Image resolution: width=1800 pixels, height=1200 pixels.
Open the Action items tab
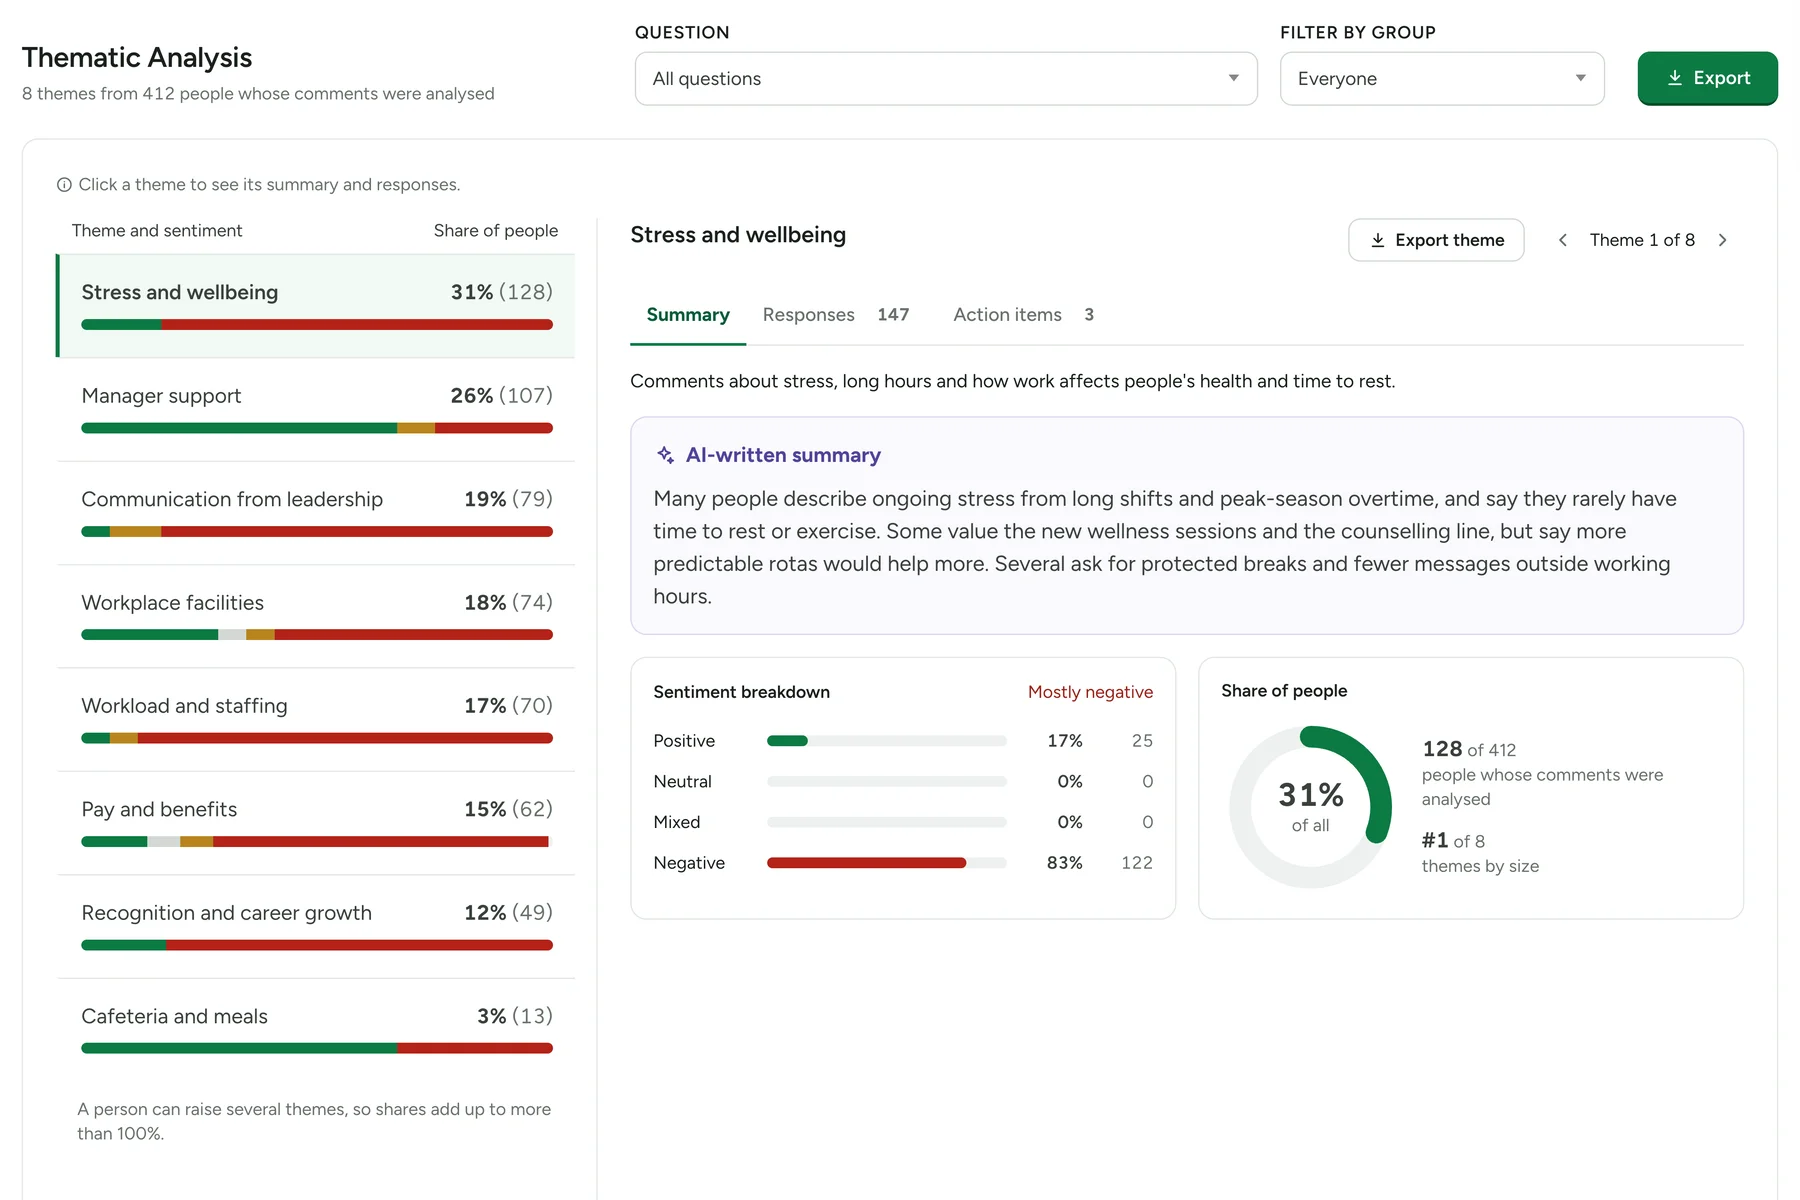coord(1024,315)
